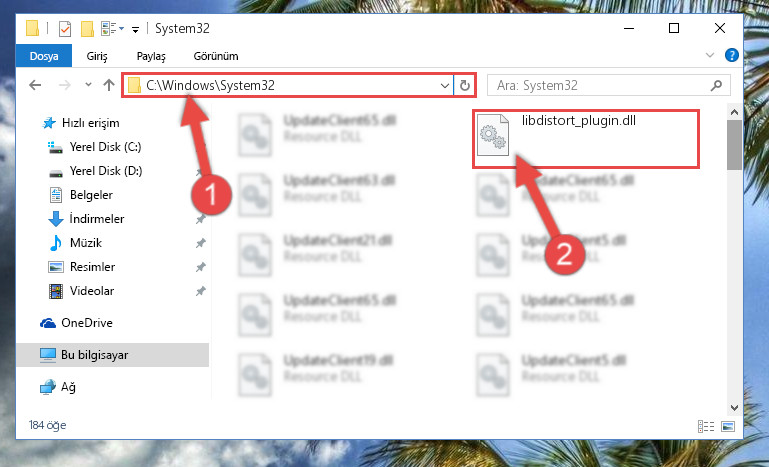Screen dimensions: 769x467
Task: Select the libdistort_plugin.dll file
Action: 586,139
